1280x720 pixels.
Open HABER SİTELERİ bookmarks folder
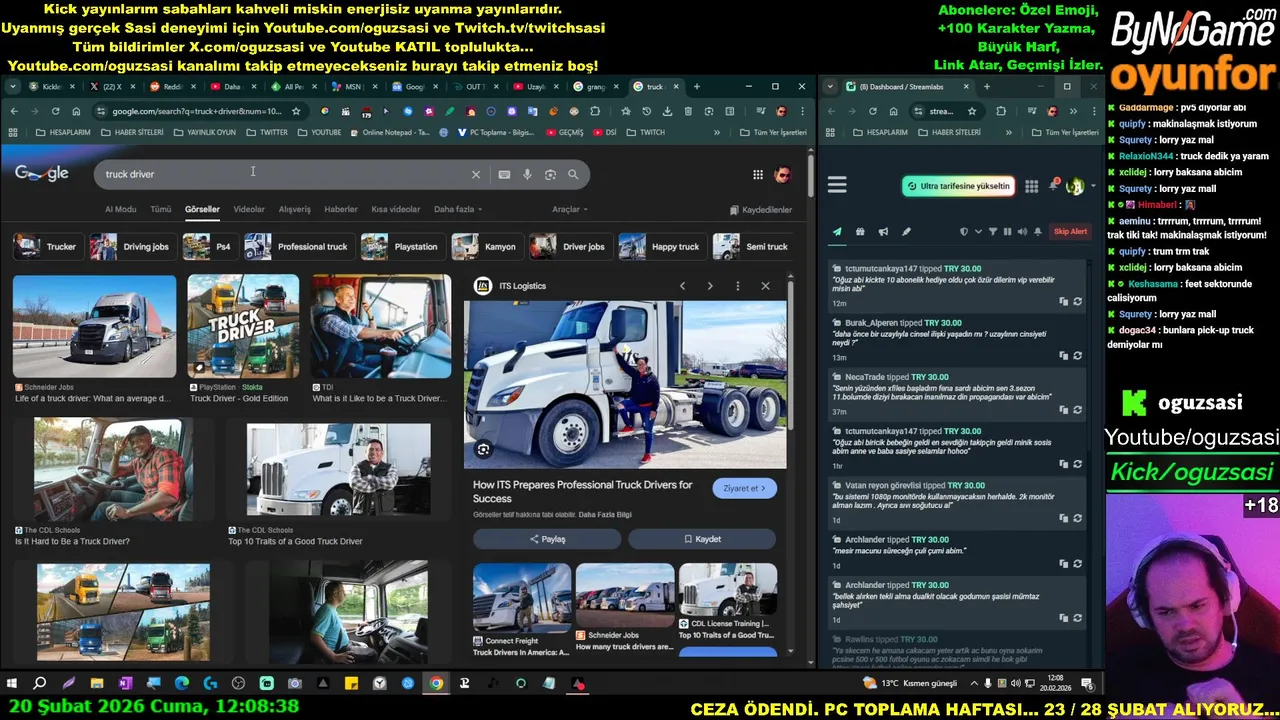pyautogui.click(x=132, y=132)
